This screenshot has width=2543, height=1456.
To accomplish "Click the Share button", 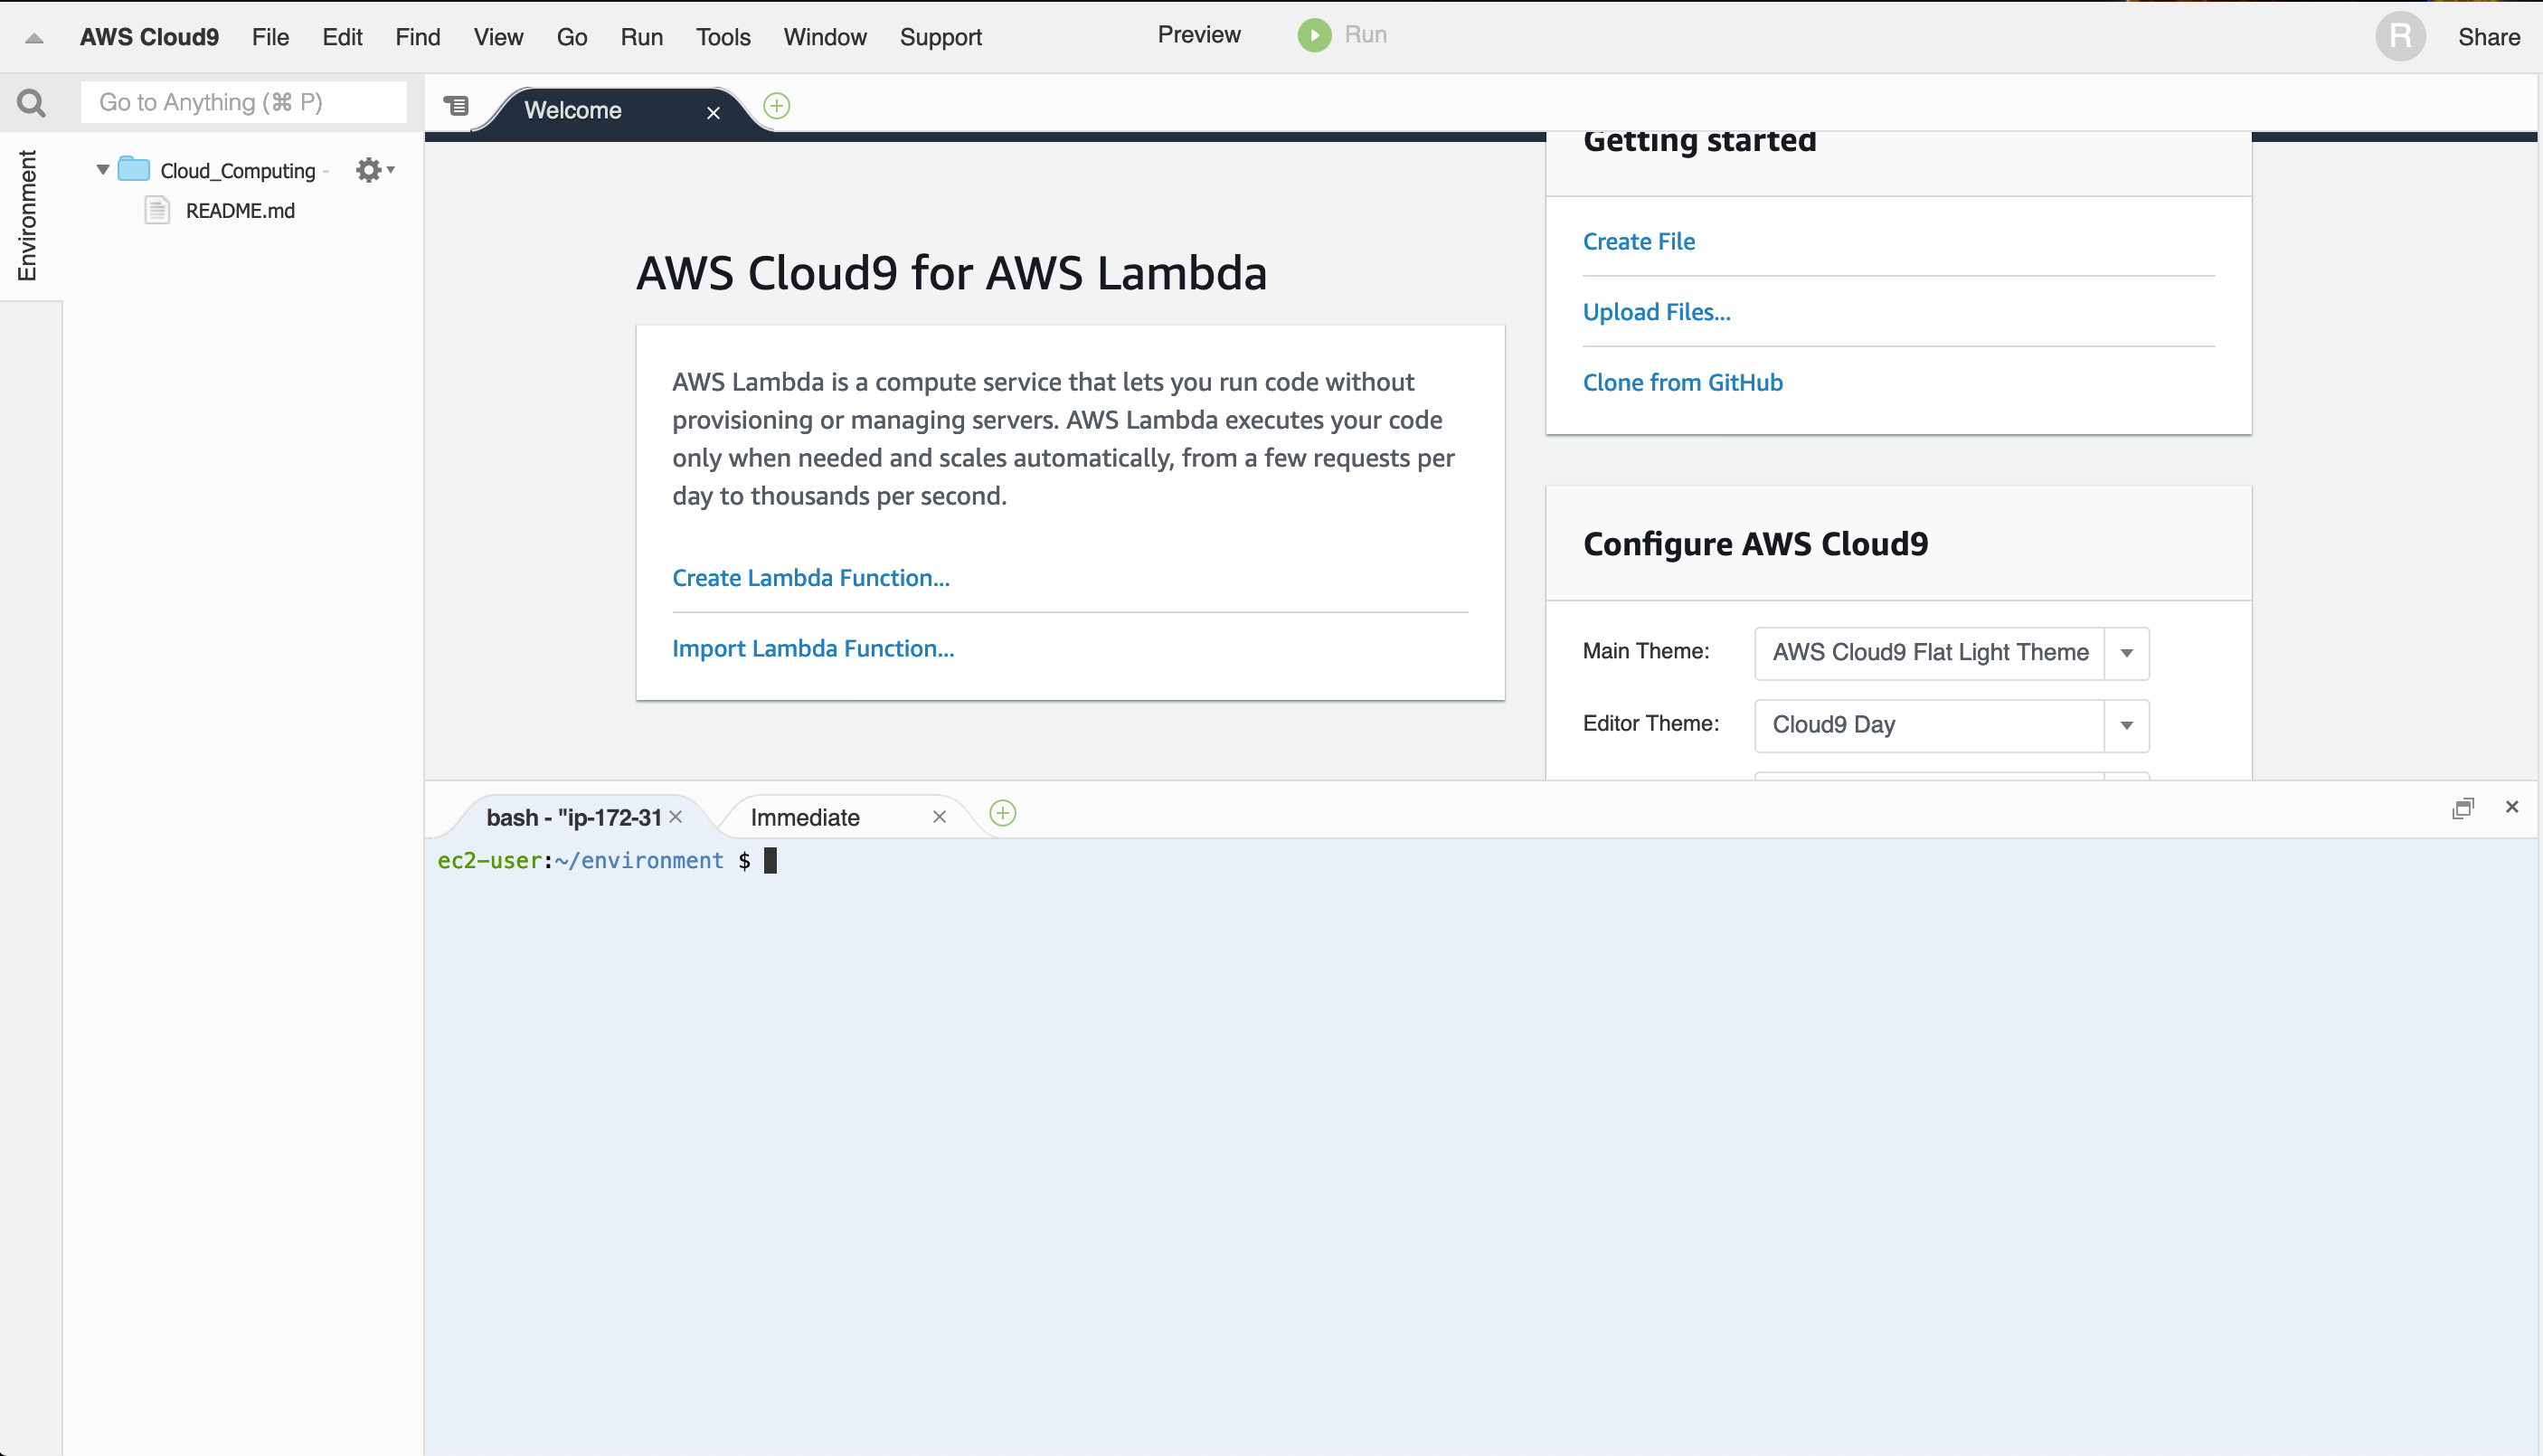I will coord(2488,37).
